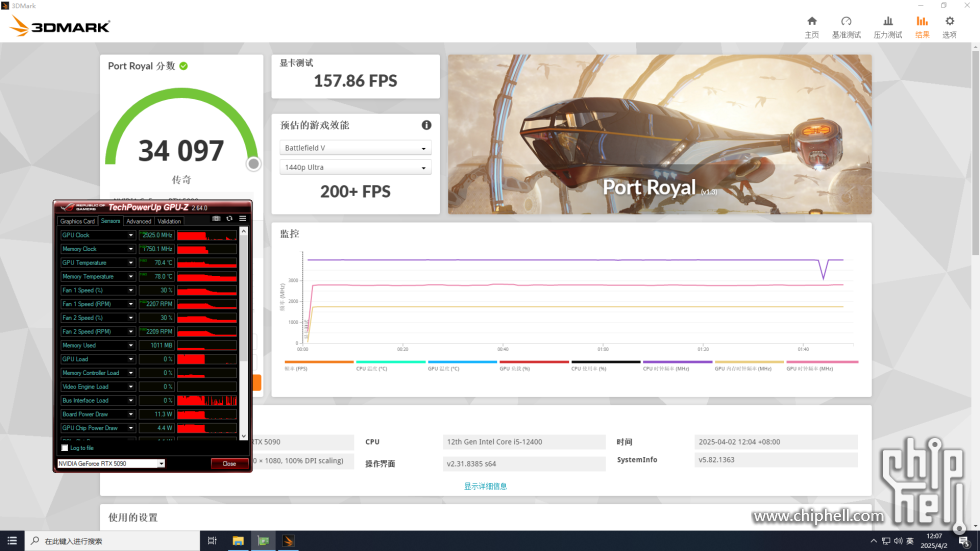Click the 200+ FPS estimated performance value
This screenshot has height=551, width=980.
tap(355, 191)
